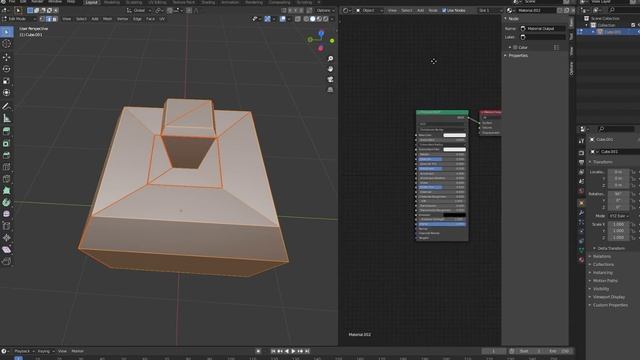Toggle the Use Nodes checkbox
640x360 pixels.
(444, 10)
